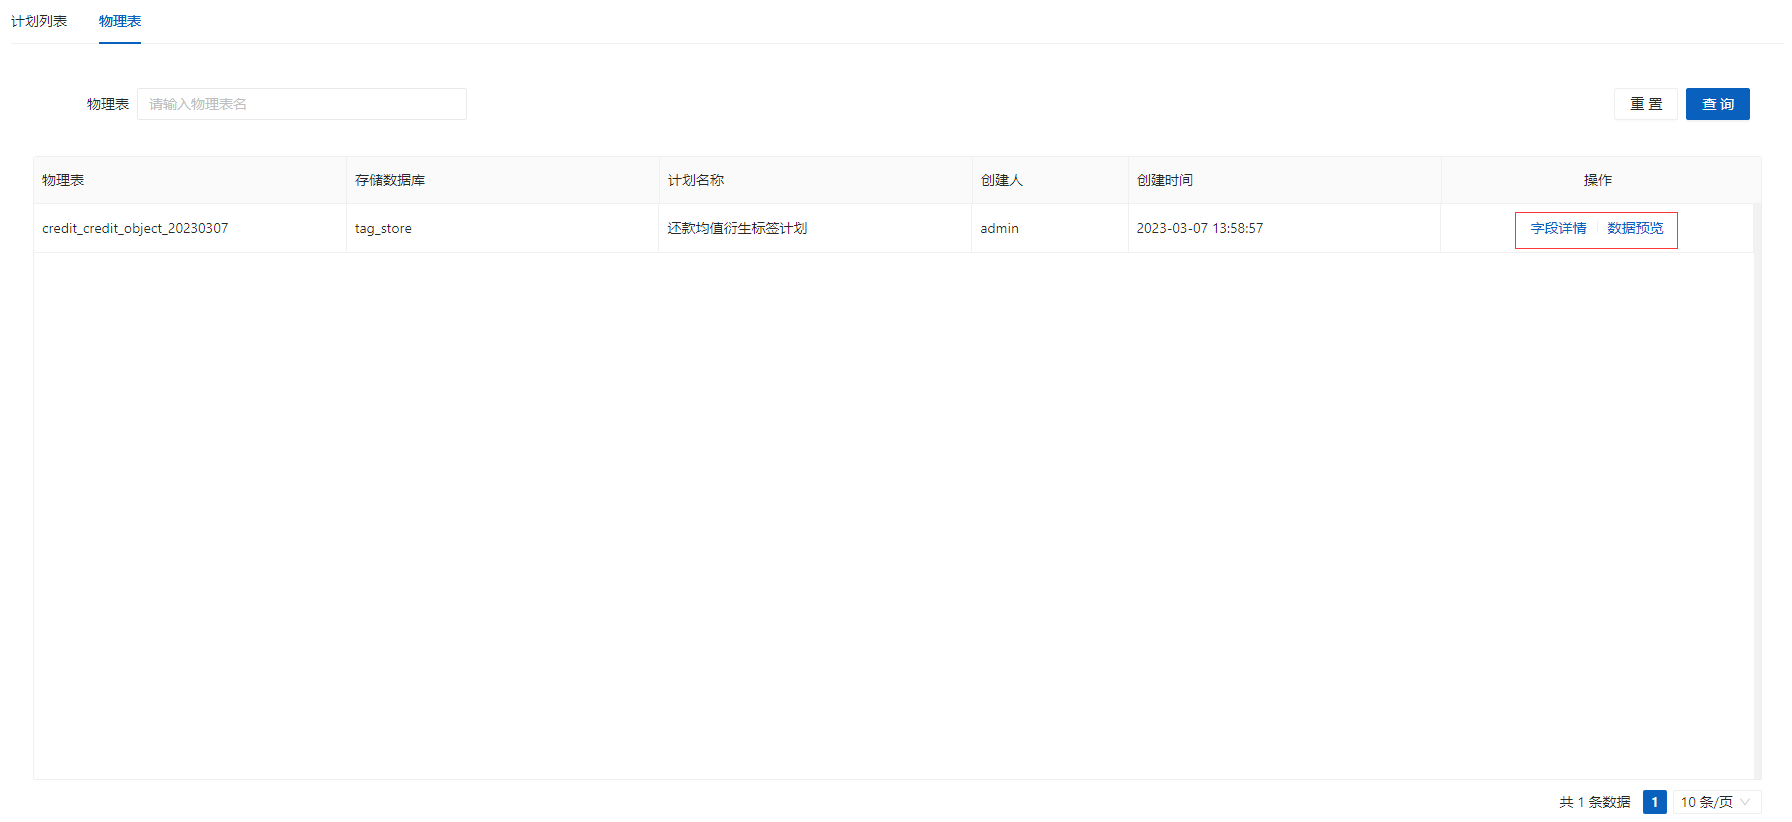This screenshot has height=822, width=1792.
Task: Go to page 1 in pagination
Action: coord(1654,802)
